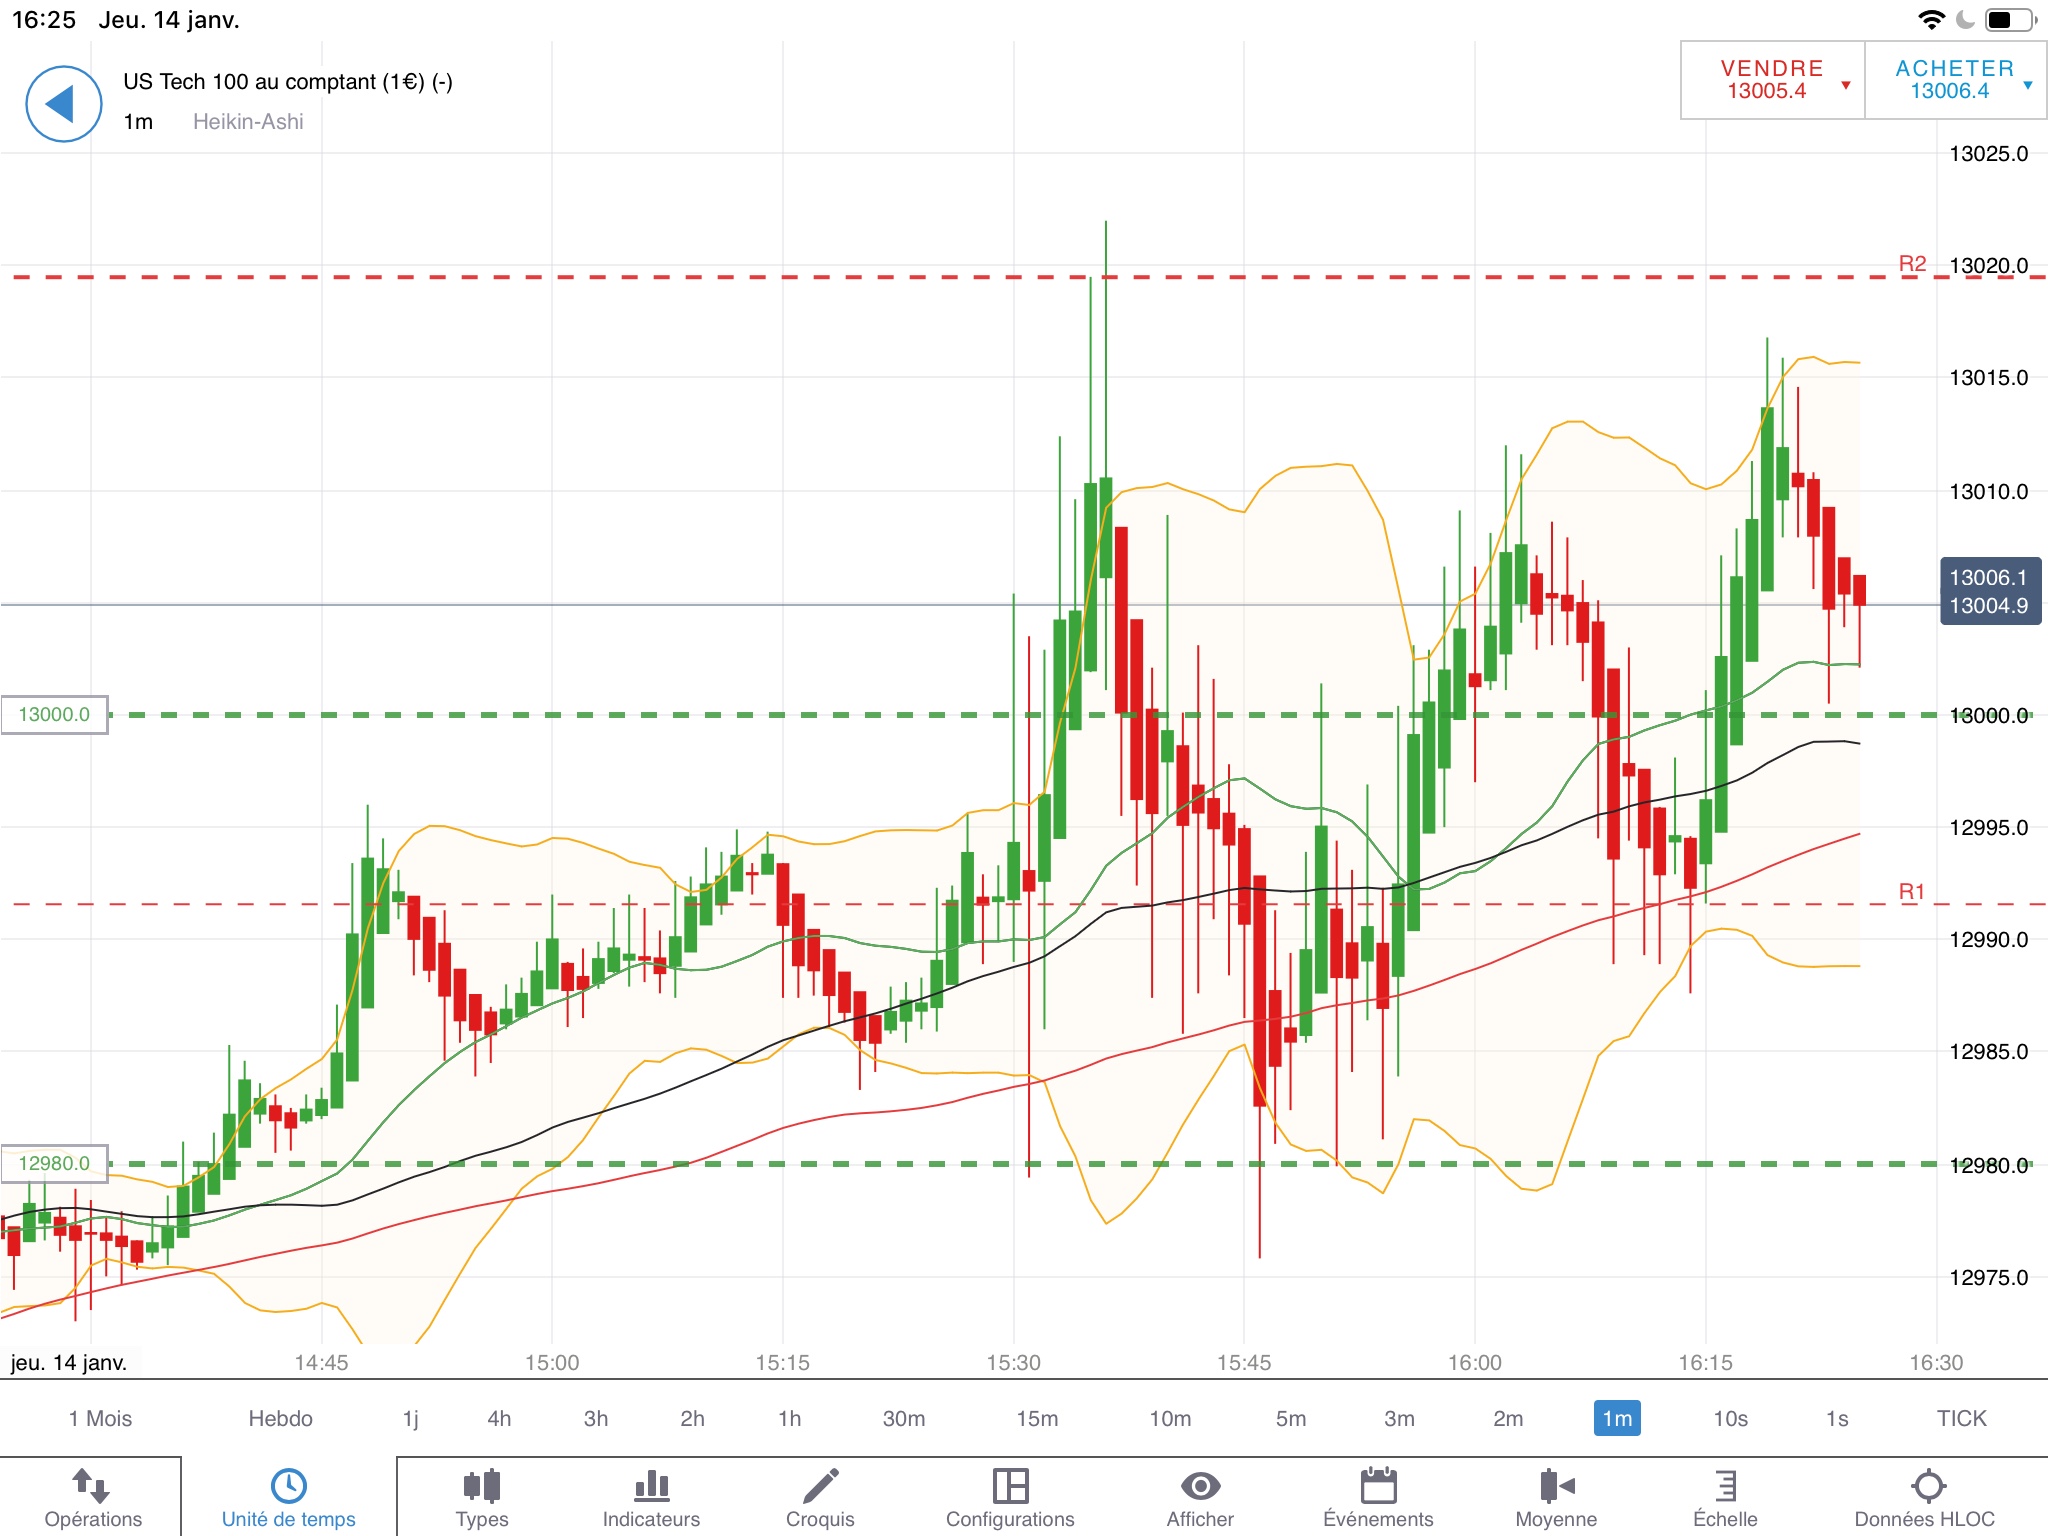Open the Heikin-Ashi chart type selector
Screen dimensions: 2048x1536
point(248,122)
